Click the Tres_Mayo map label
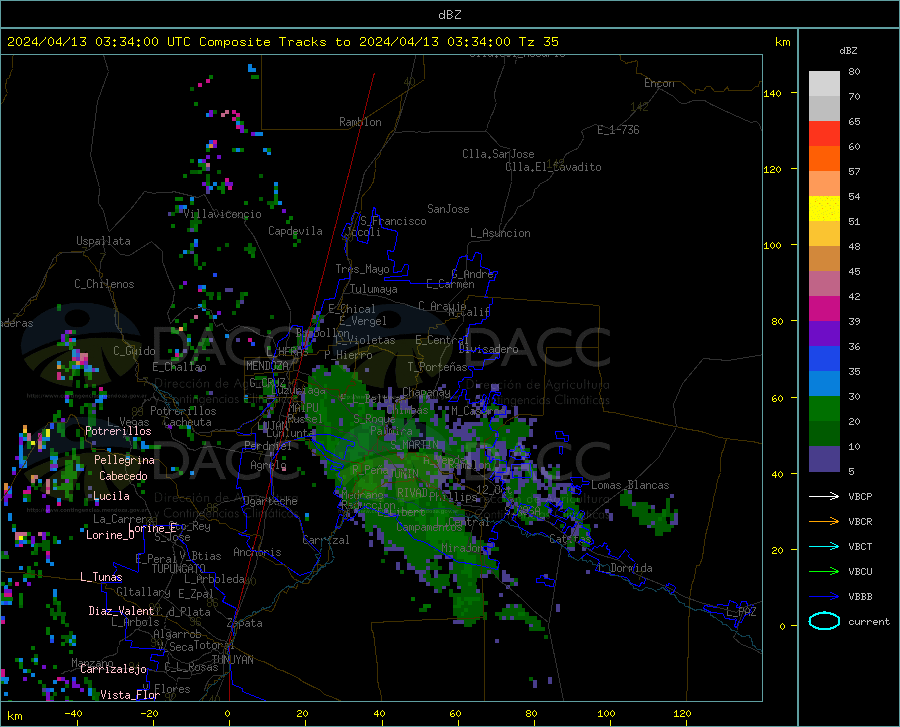Viewport: 900px width, 727px height. tap(362, 269)
